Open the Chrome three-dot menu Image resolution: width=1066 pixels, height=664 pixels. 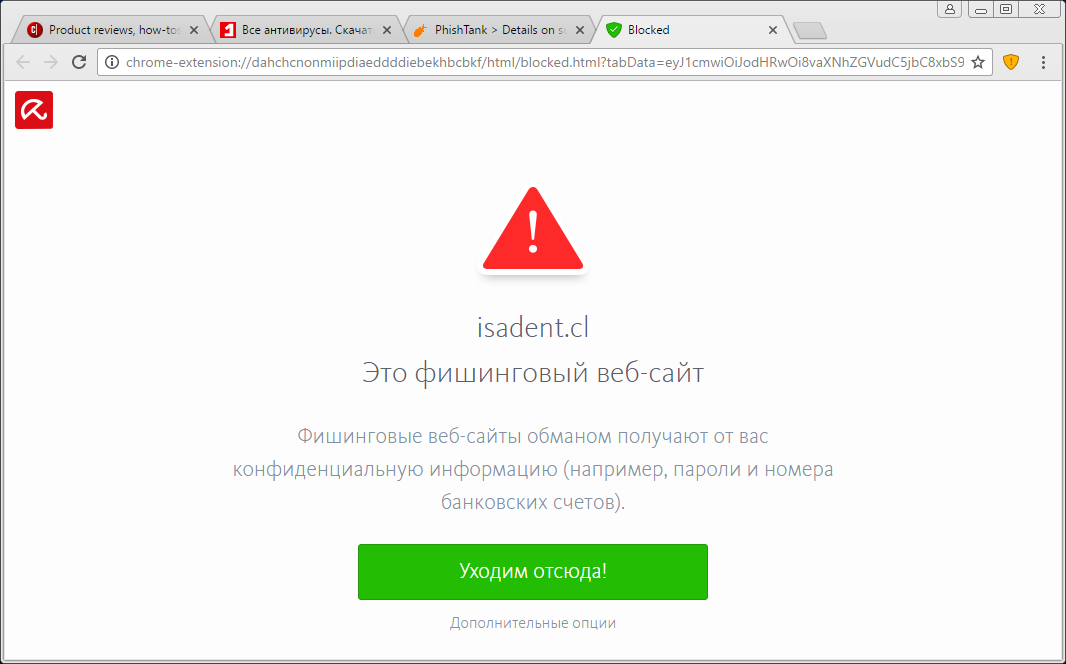point(1043,63)
